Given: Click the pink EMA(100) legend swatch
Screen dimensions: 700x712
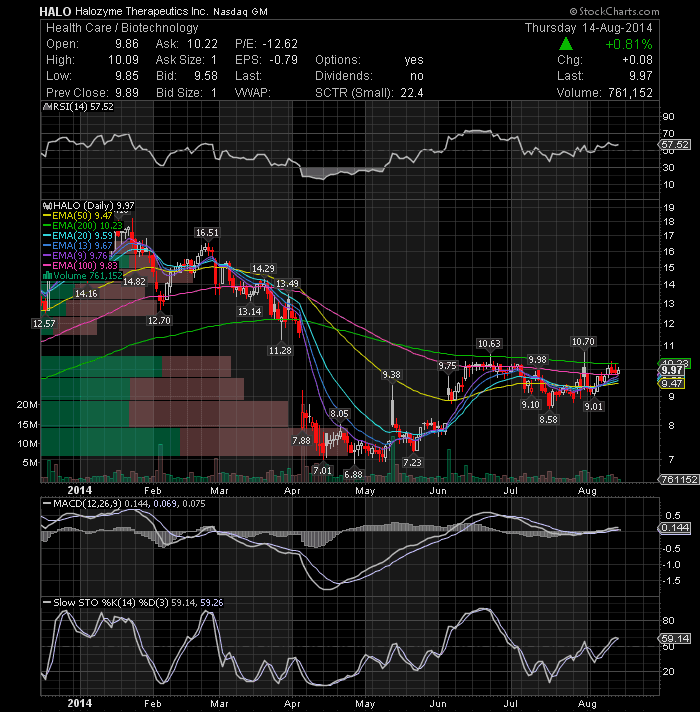Looking at the screenshot, I should (x=47, y=266).
